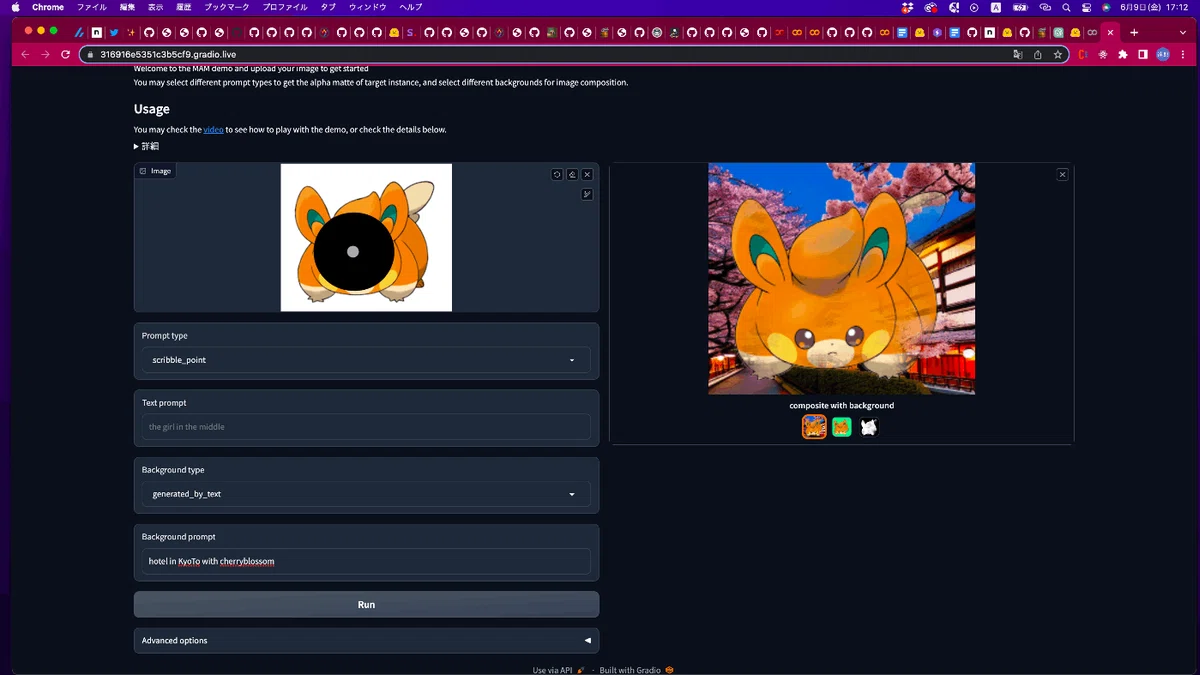This screenshot has height=675, width=1200.
Task: Open the ブックマーク menu
Action: (x=227, y=7)
